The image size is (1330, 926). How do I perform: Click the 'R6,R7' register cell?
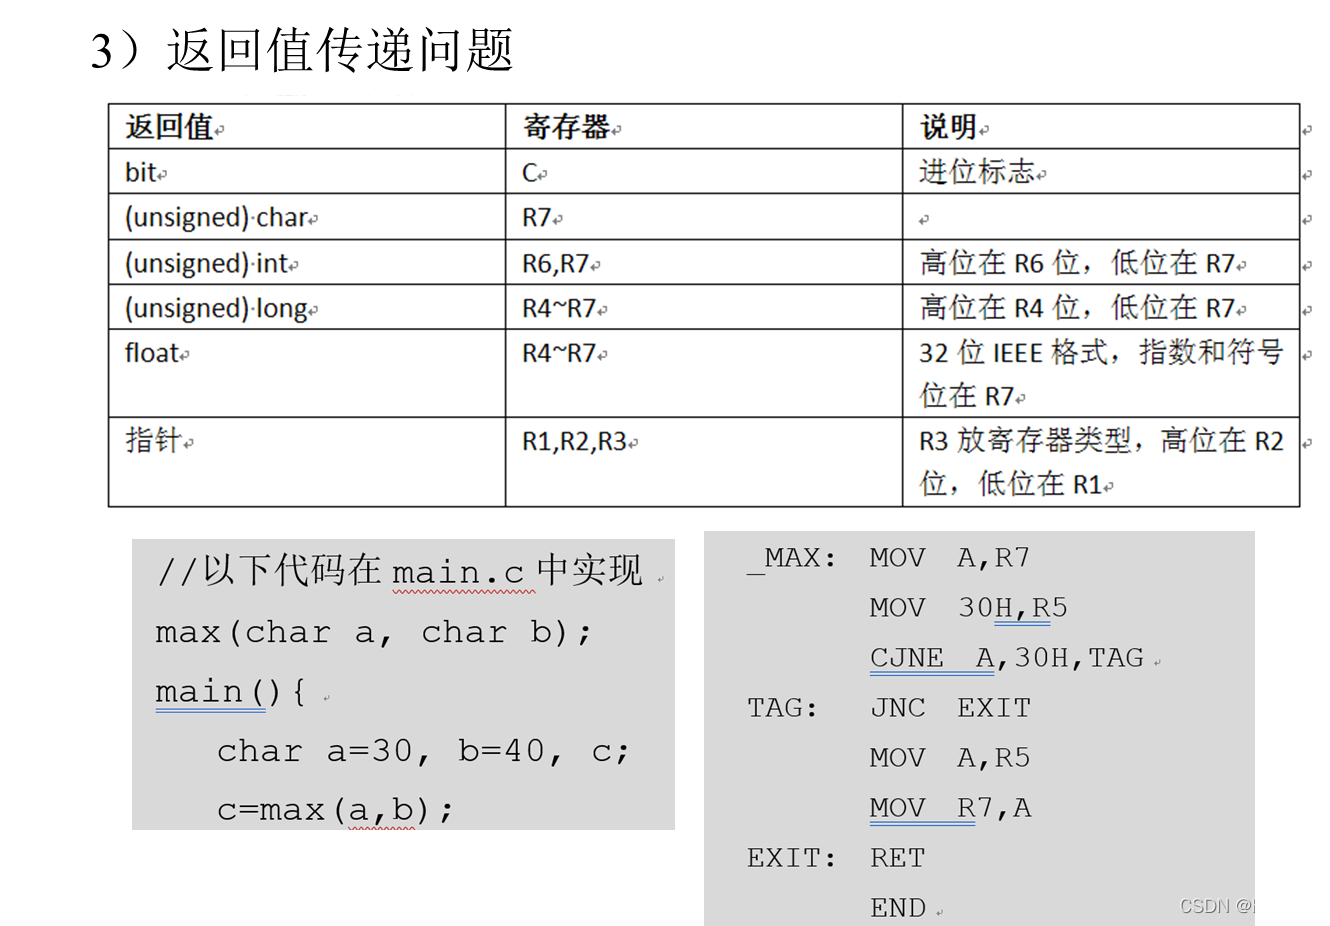tap(704, 262)
